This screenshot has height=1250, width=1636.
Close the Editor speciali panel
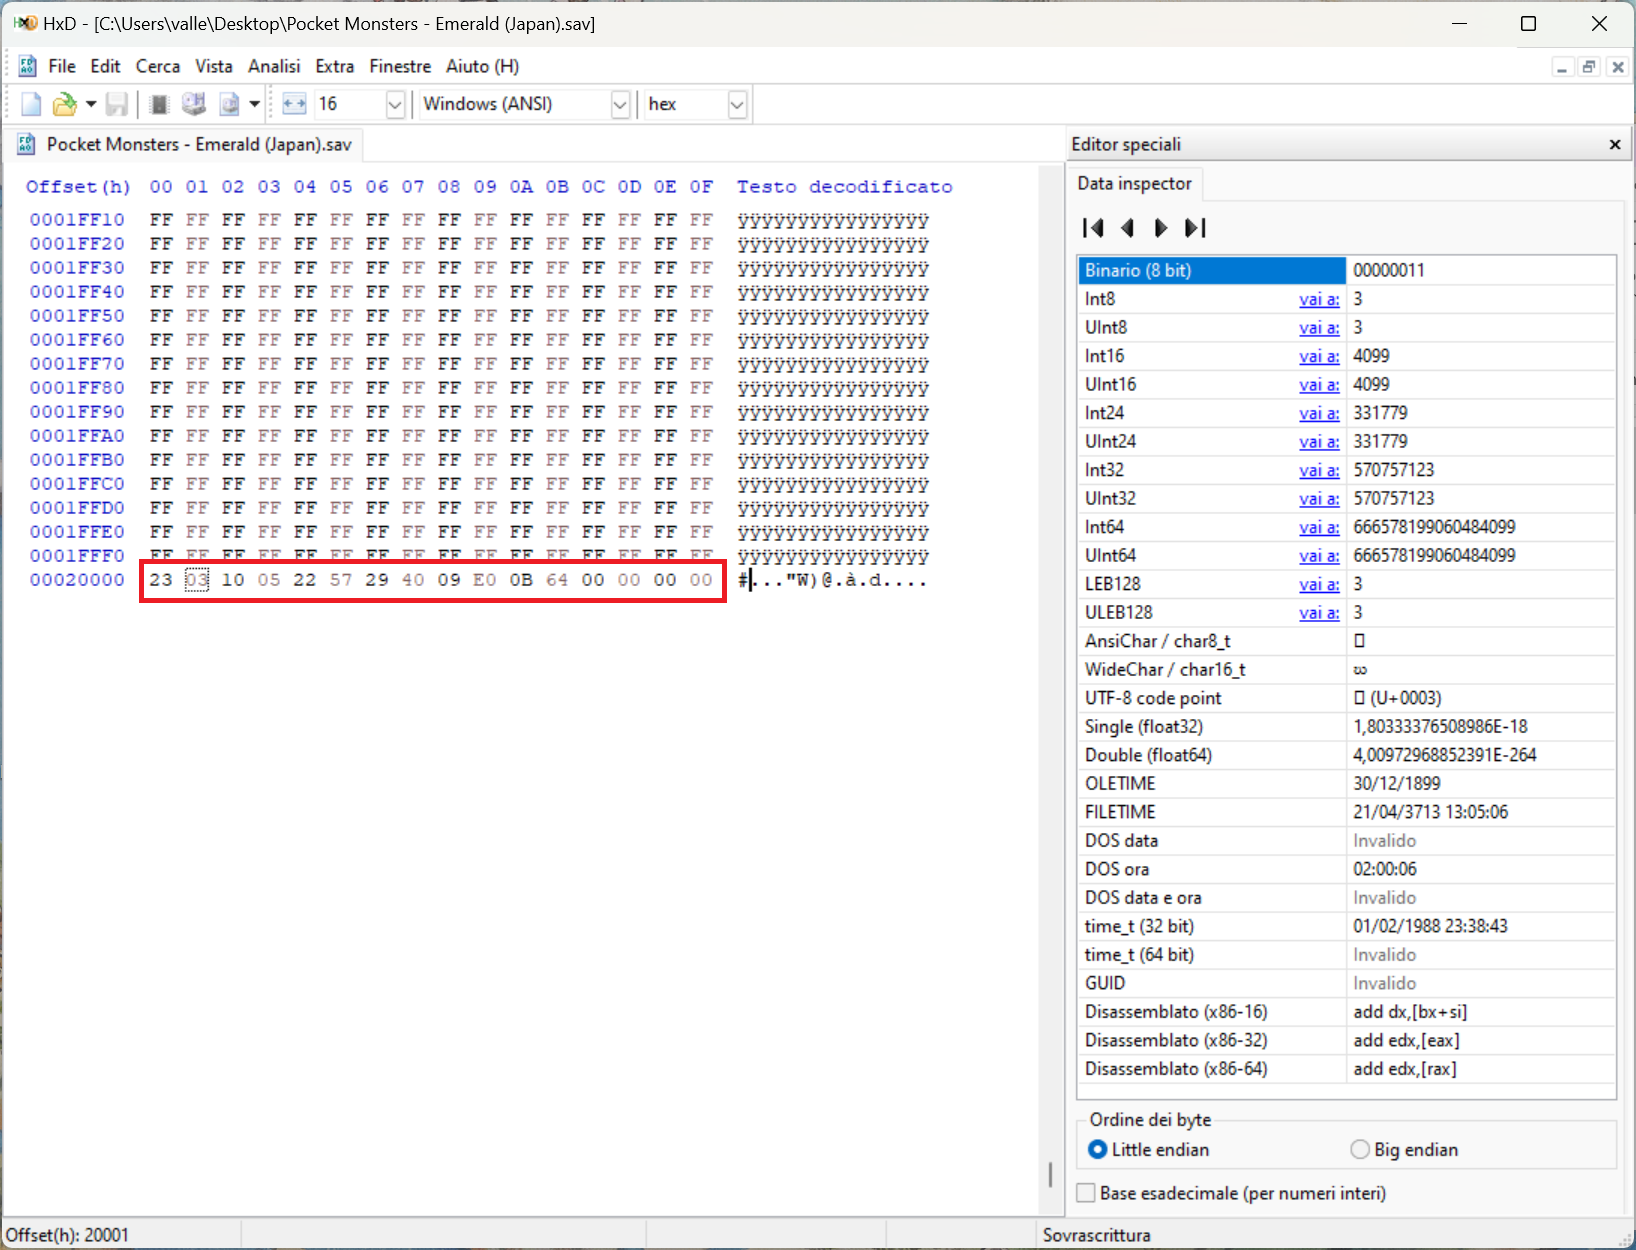(x=1615, y=145)
